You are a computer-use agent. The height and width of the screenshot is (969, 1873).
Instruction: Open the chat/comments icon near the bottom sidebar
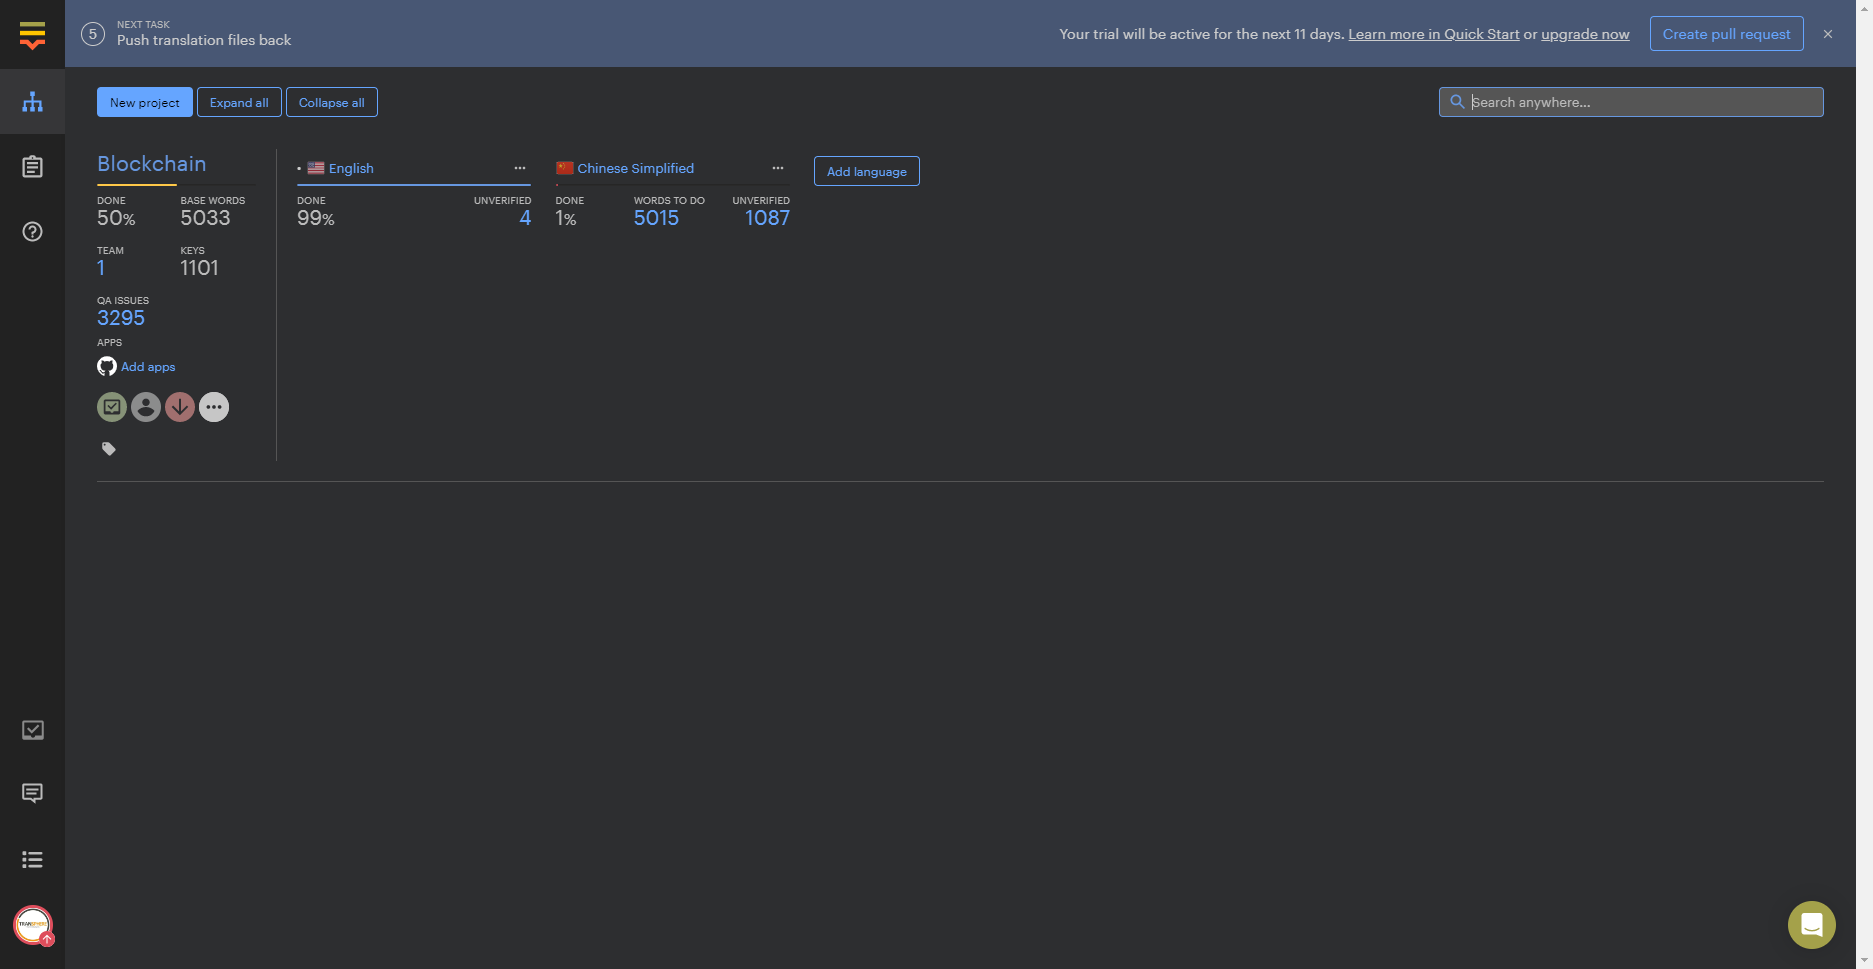pos(32,793)
